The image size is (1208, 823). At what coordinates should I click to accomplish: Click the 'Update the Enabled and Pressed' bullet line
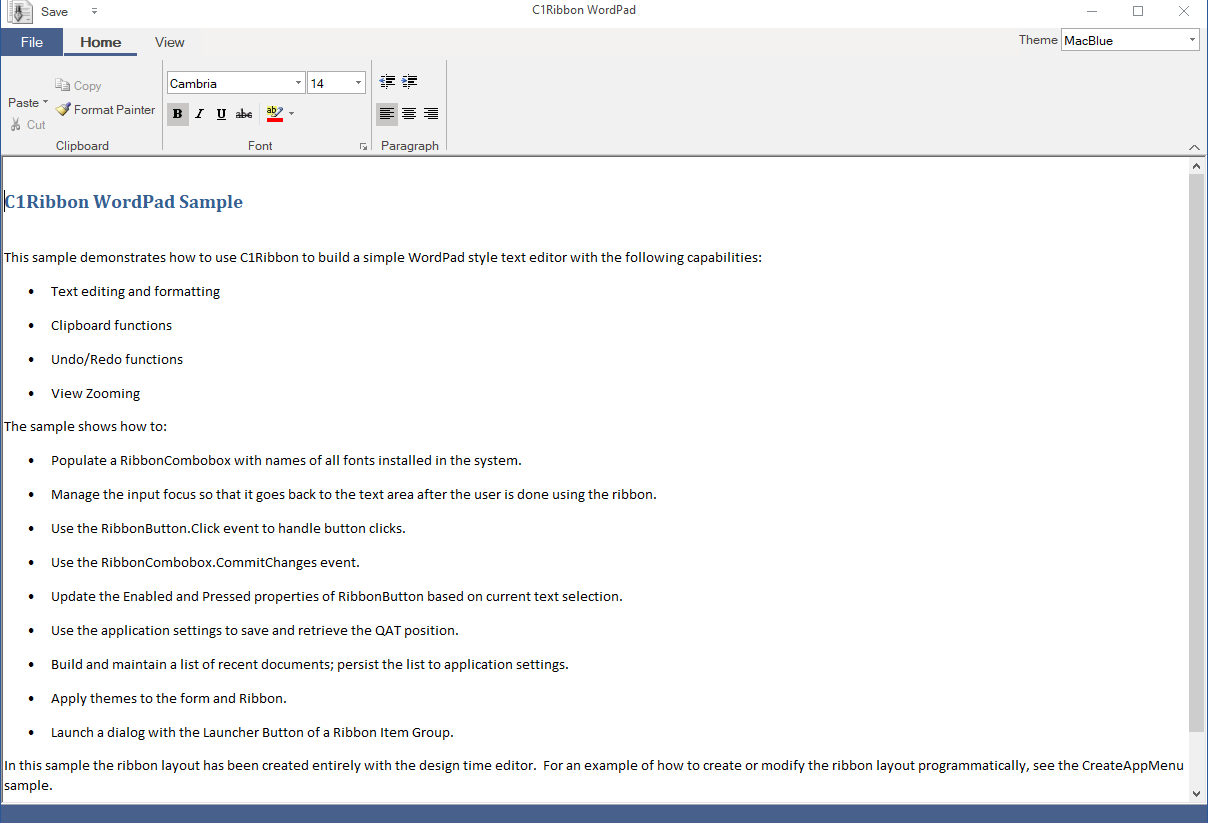pos(337,596)
